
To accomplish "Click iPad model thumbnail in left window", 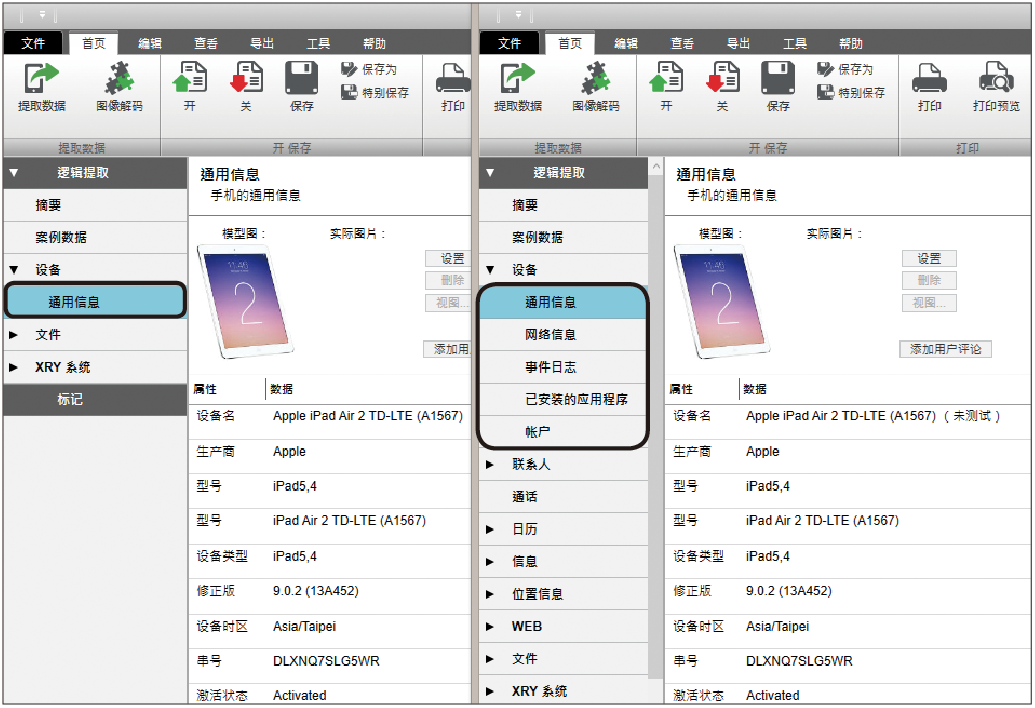I will (x=245, y=301).
